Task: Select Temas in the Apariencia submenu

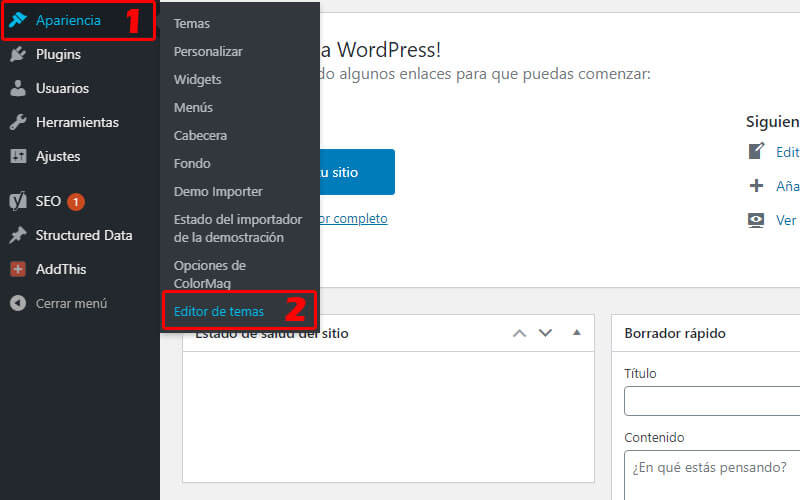Action: coord(191,23)
